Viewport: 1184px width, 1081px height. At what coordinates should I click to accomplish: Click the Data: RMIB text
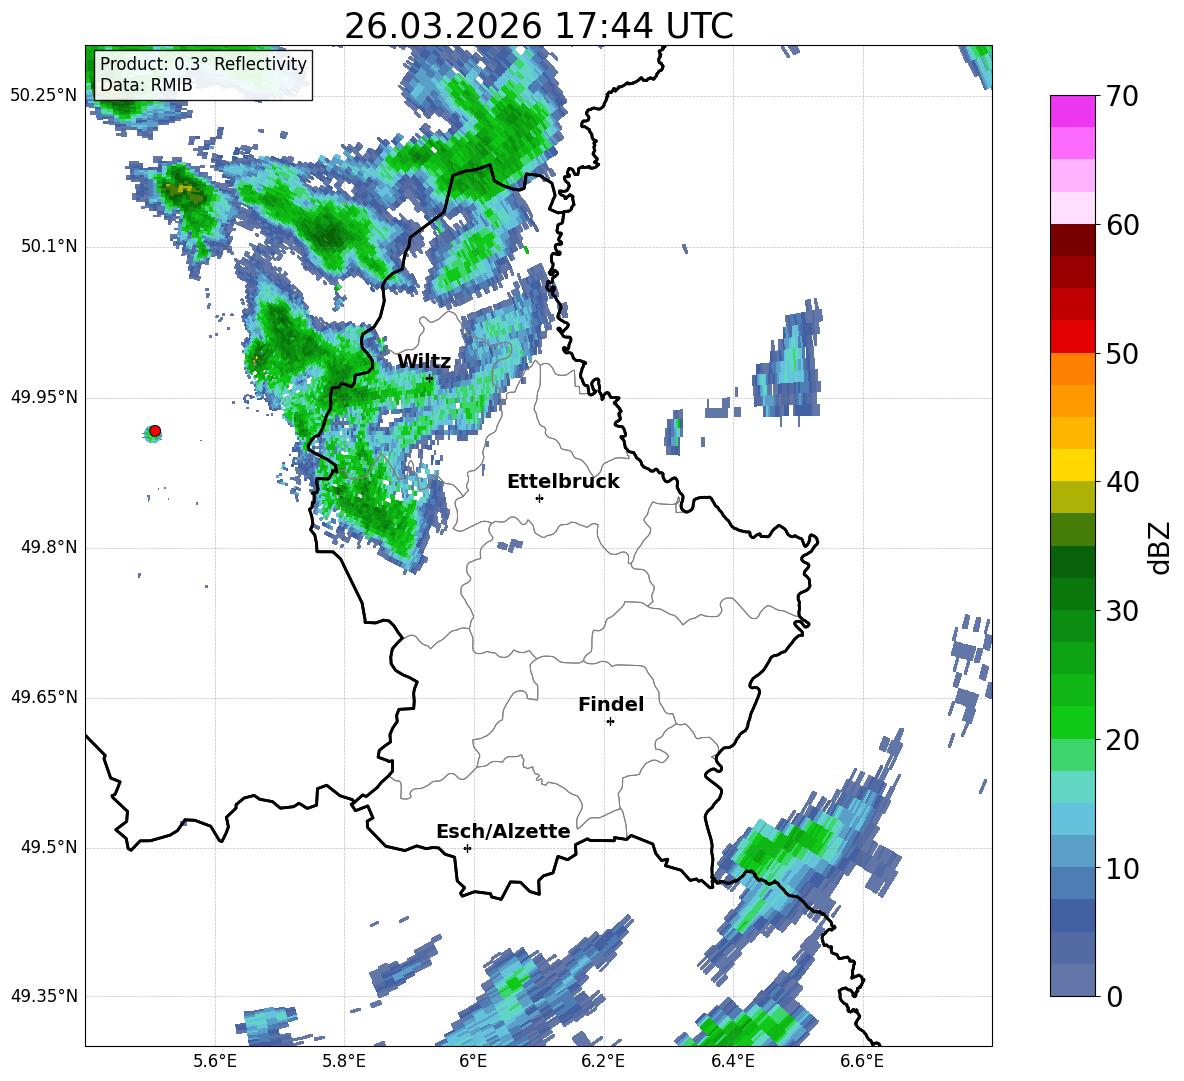point(146,85)
